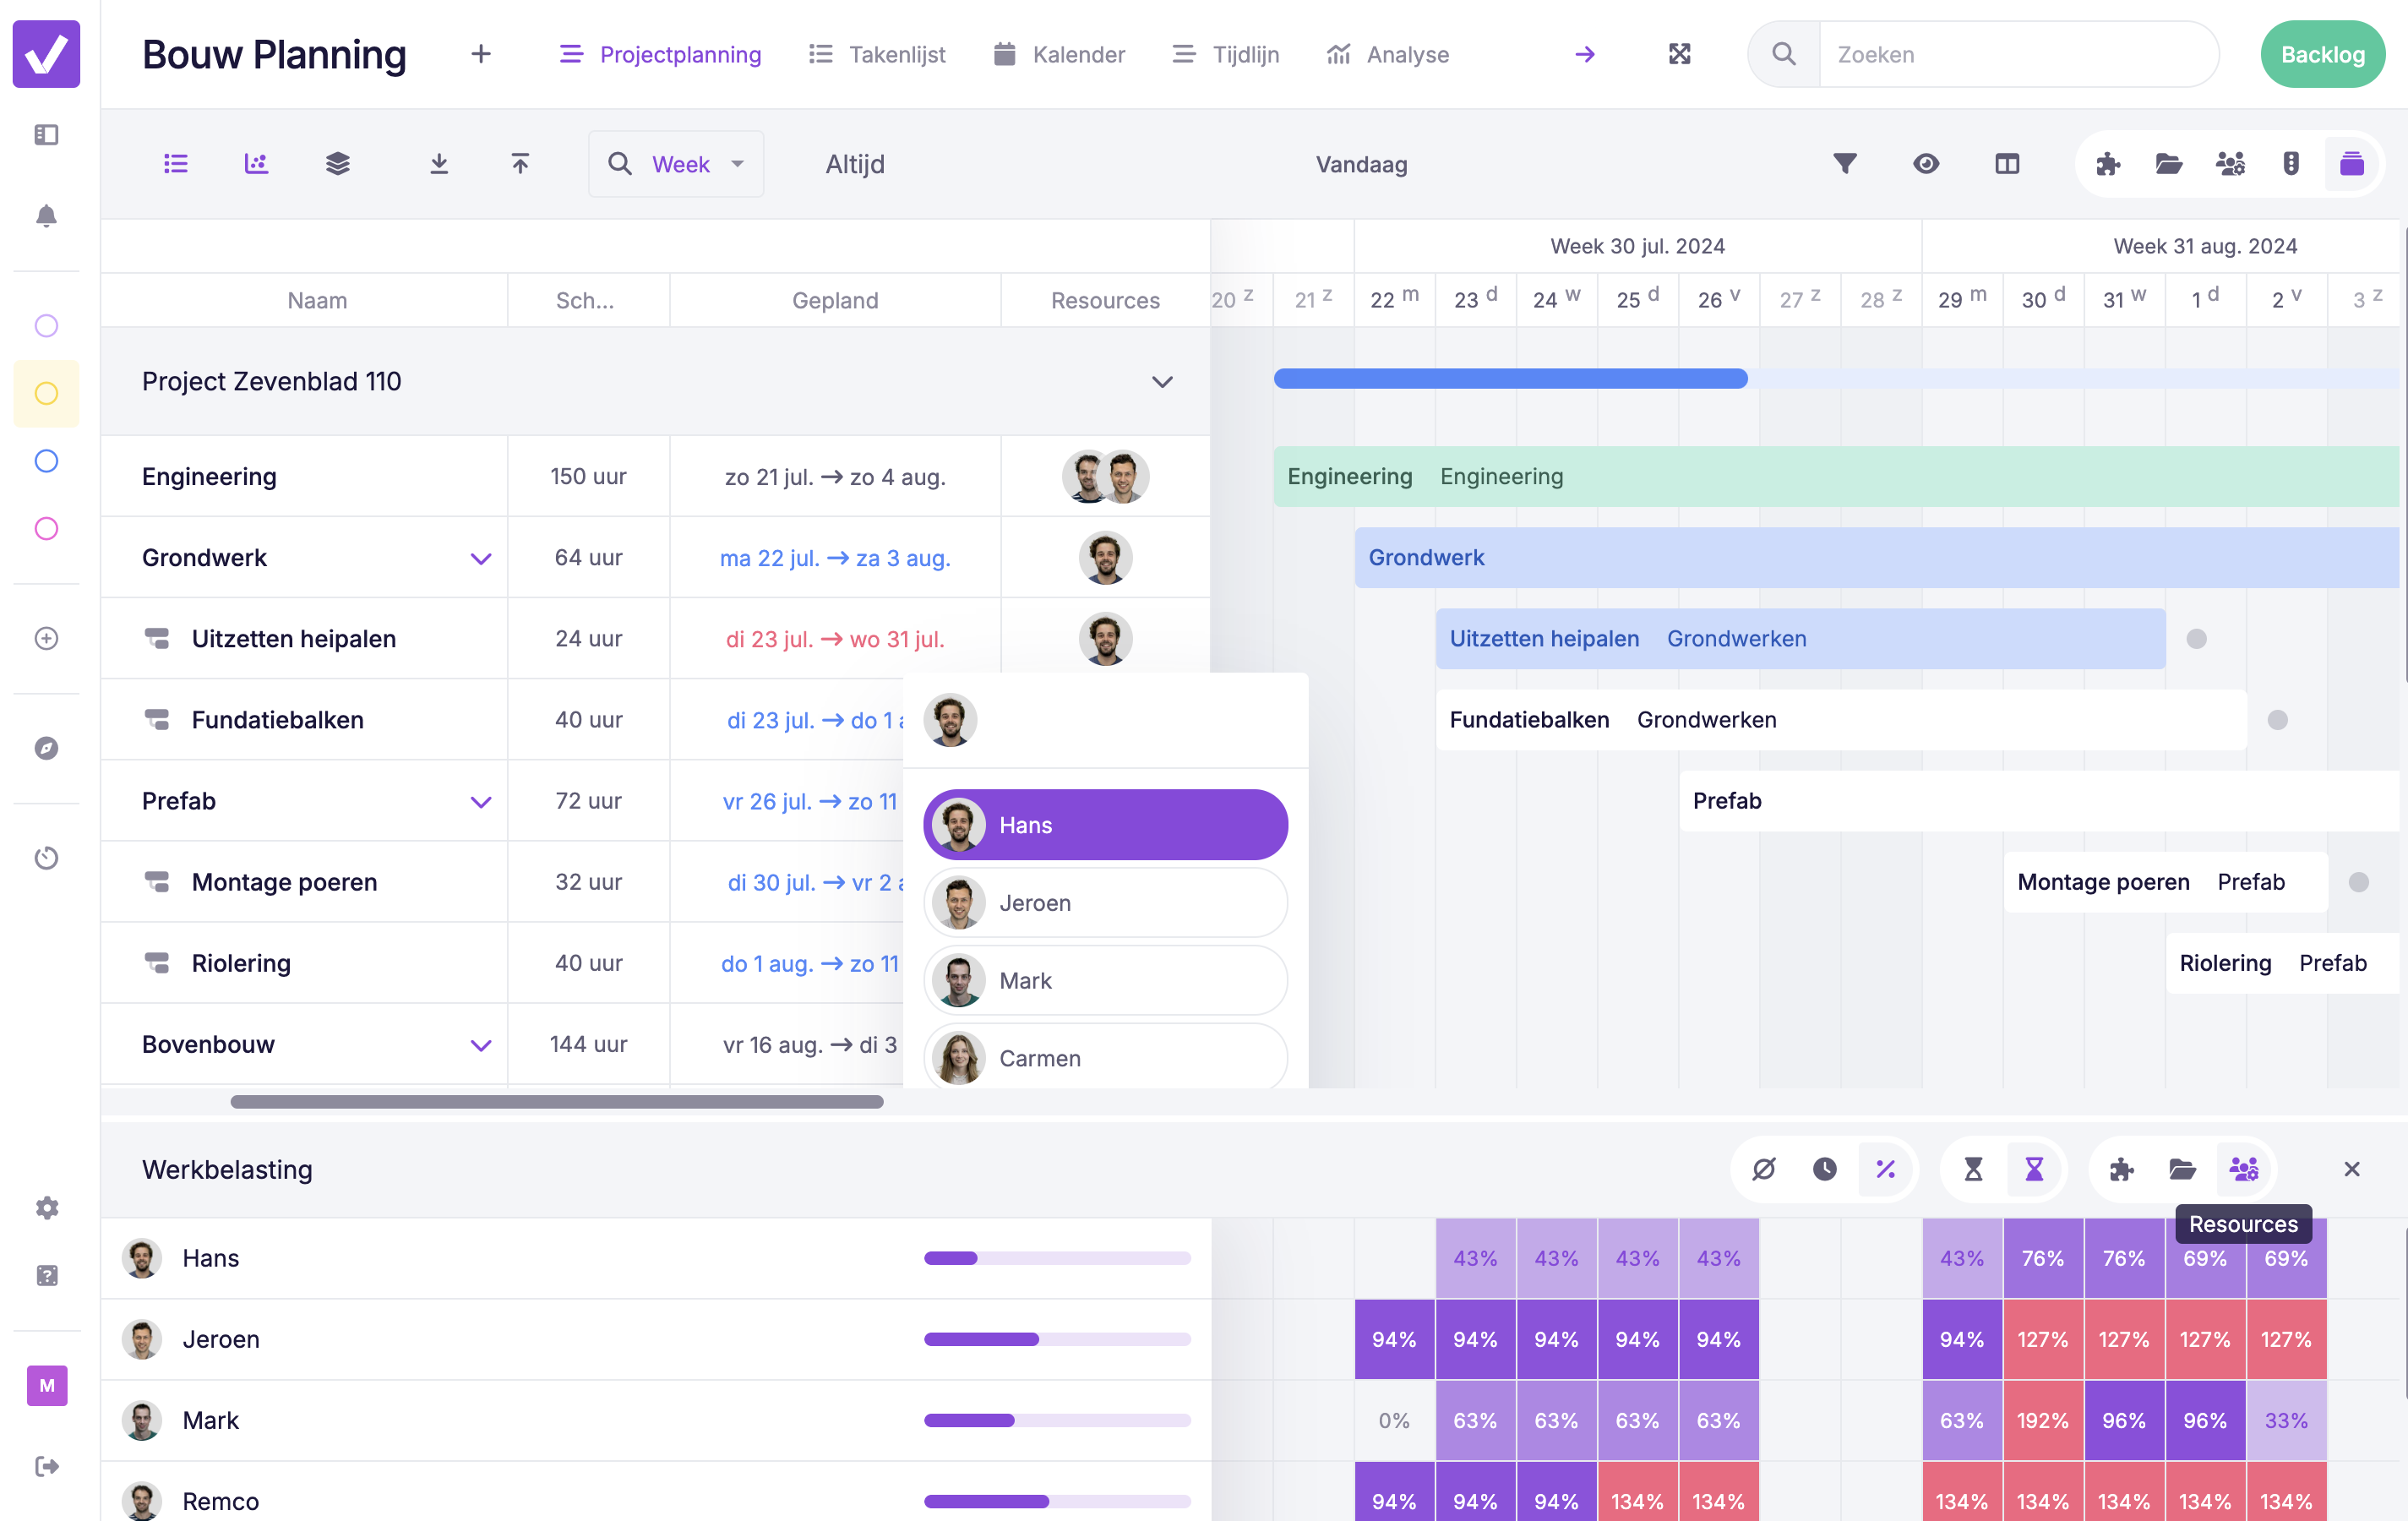The width and height of the screenshot is (2408, 1521).
Task: Collapse the Grondwerk group chevron
Action: coord(481,558)
